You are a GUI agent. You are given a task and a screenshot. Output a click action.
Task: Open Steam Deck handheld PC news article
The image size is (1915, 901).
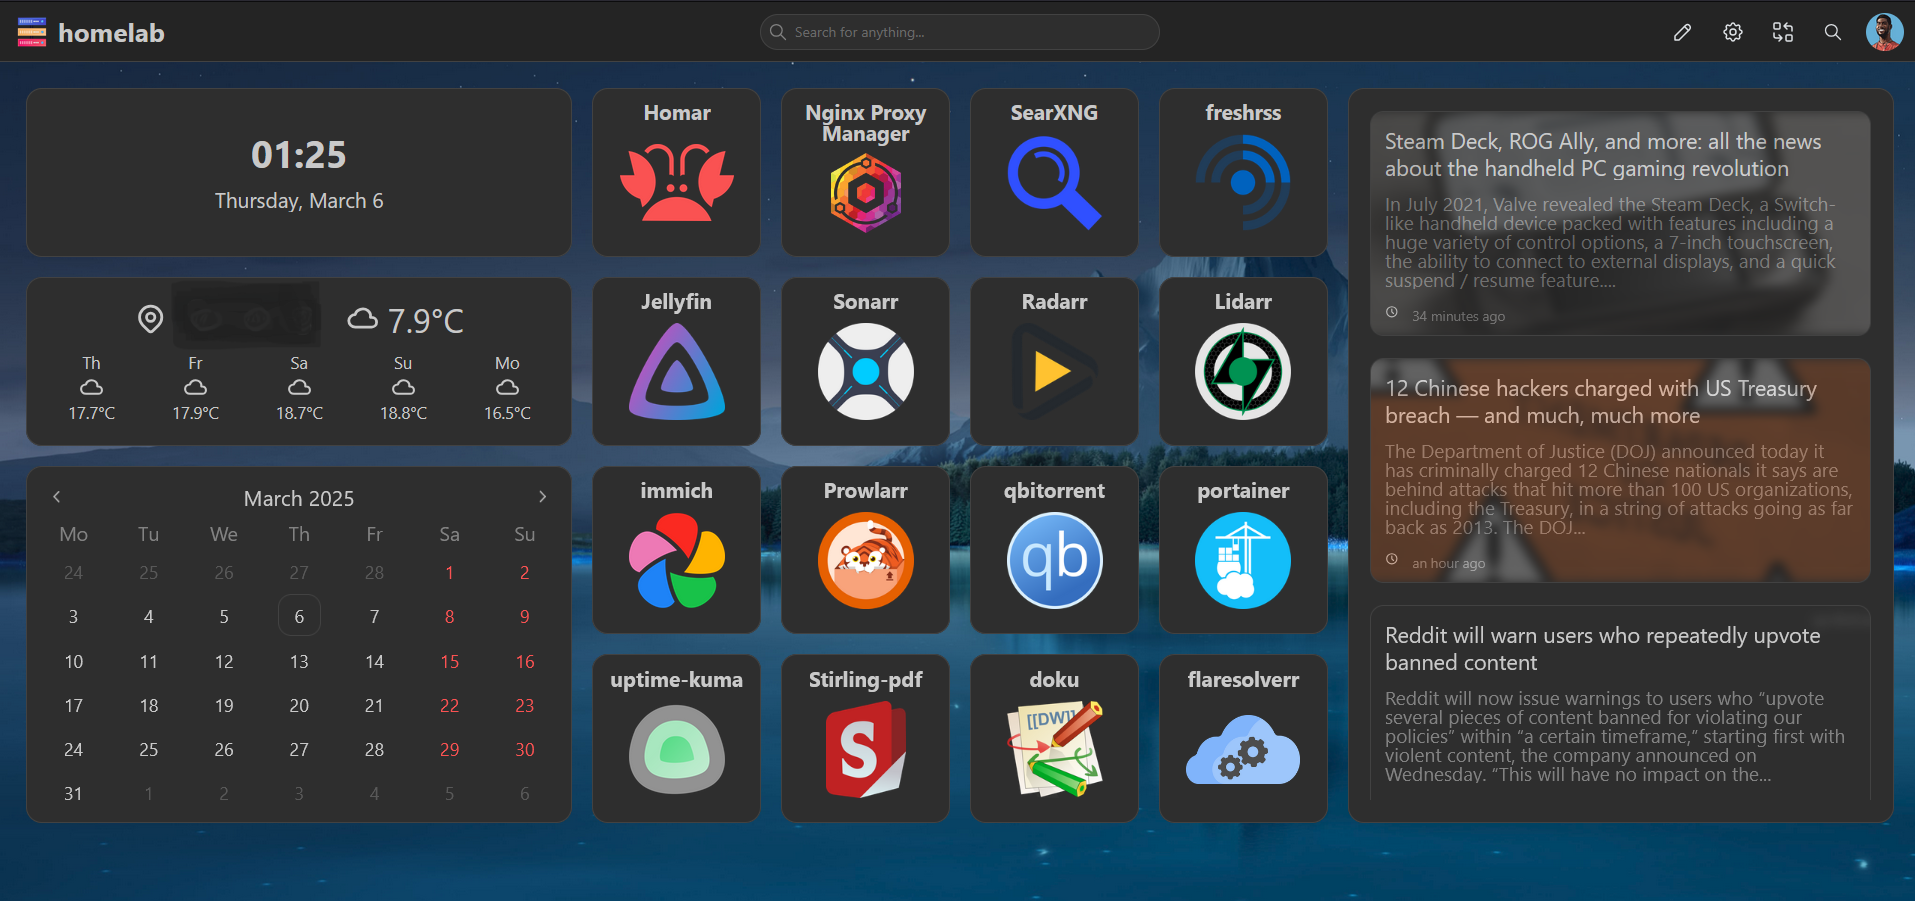(x=1619, y=223)
